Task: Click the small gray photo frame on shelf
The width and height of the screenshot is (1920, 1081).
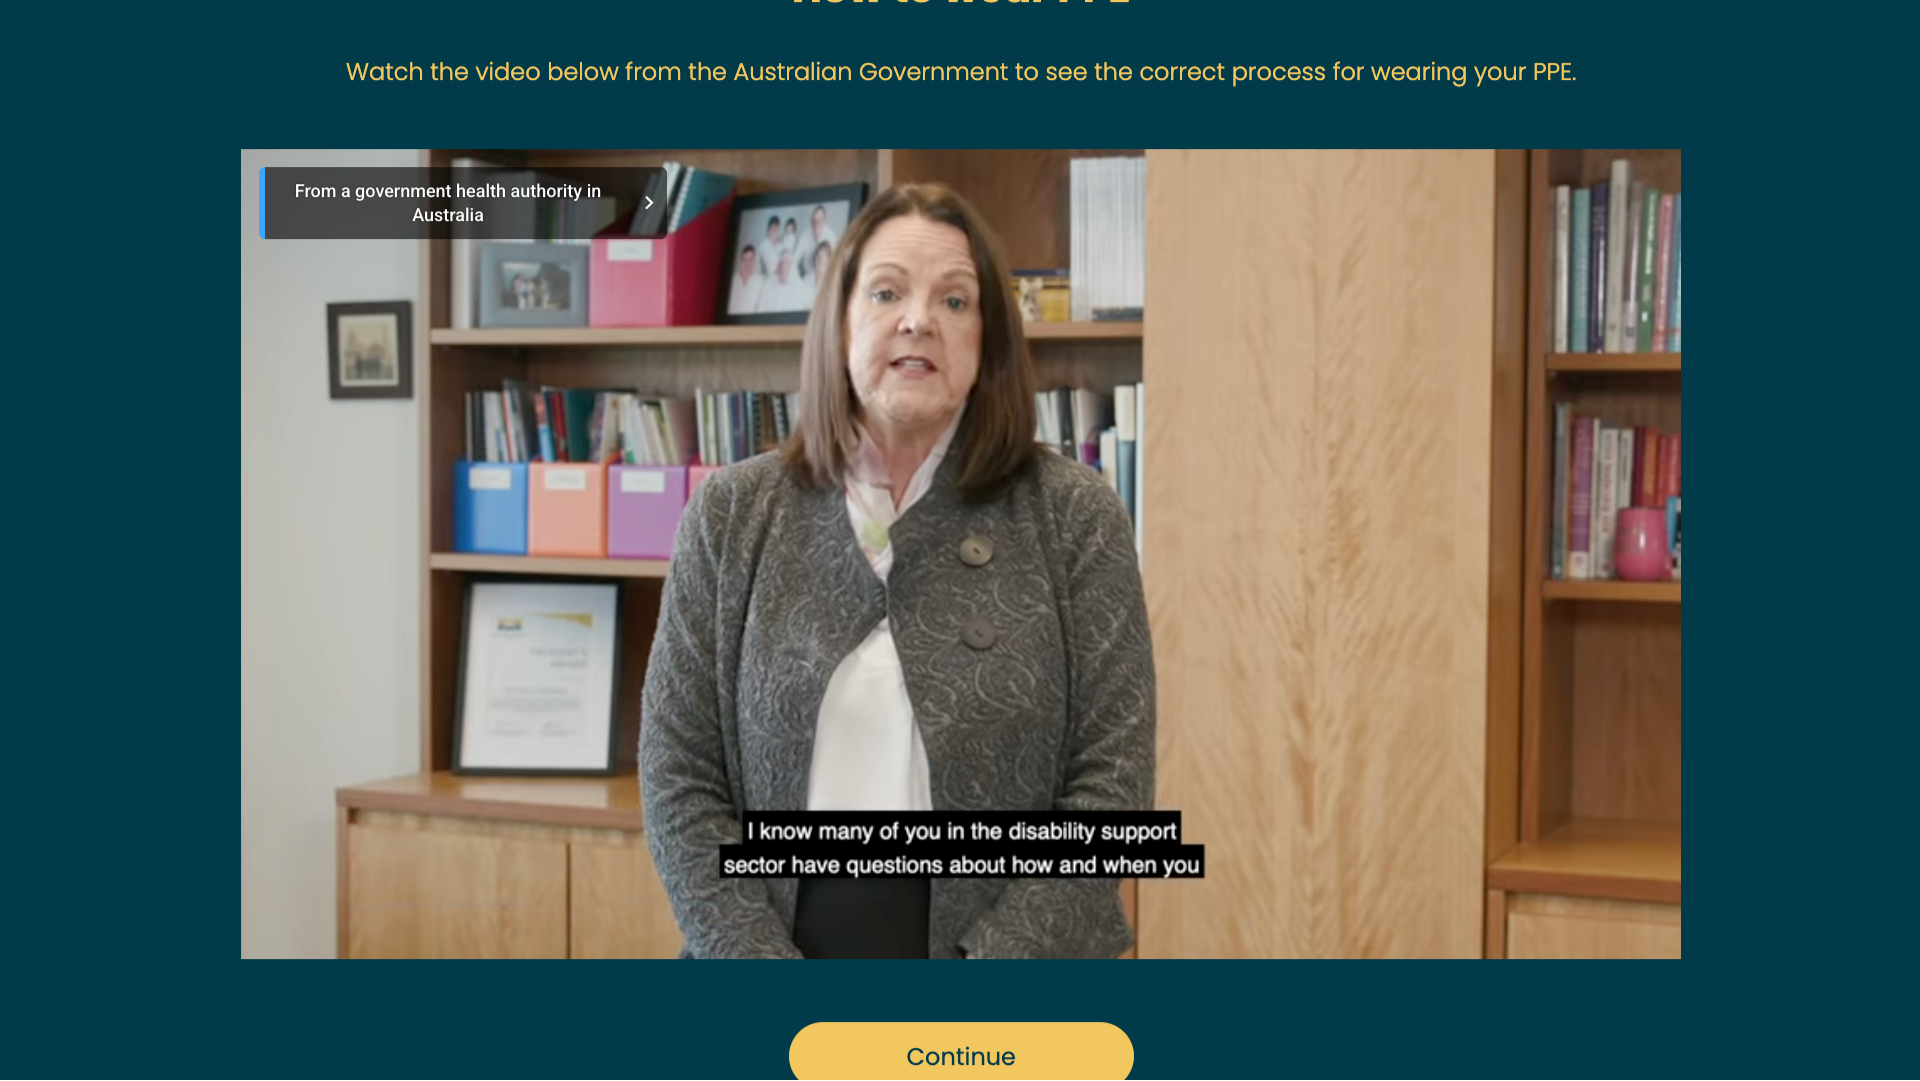Action: (533, 284)
